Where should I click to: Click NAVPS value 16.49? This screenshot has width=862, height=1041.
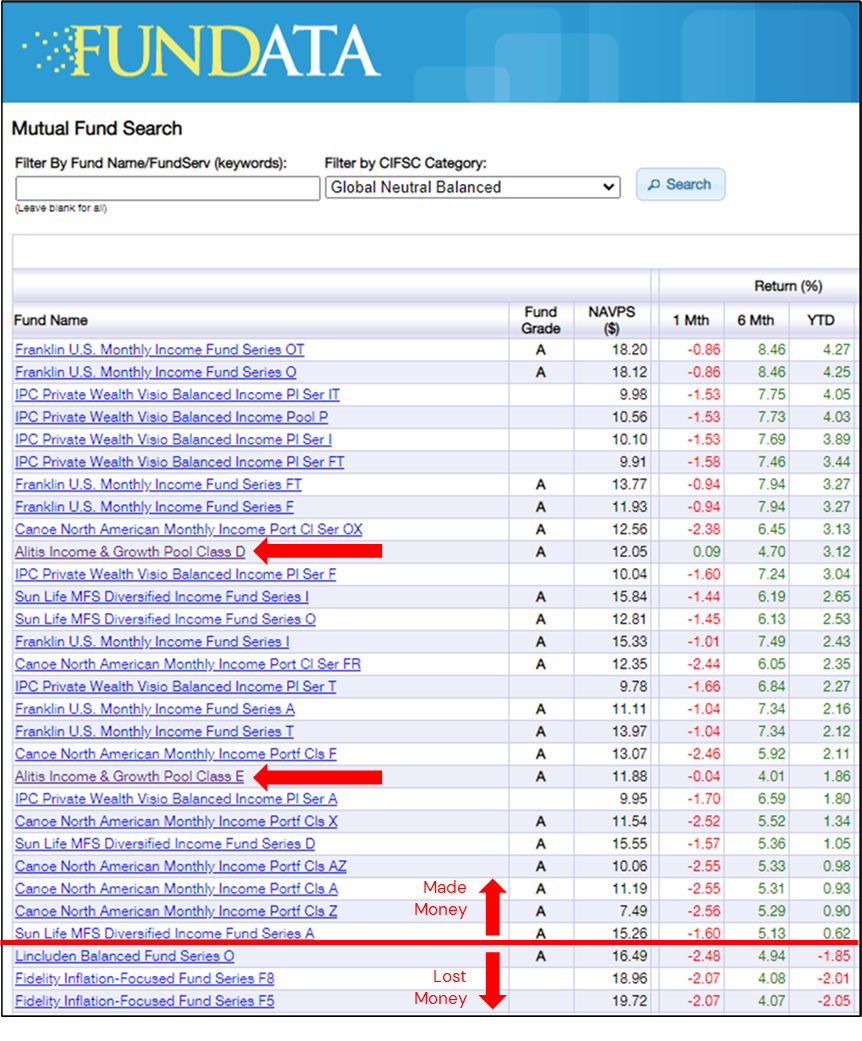point(629,957)
